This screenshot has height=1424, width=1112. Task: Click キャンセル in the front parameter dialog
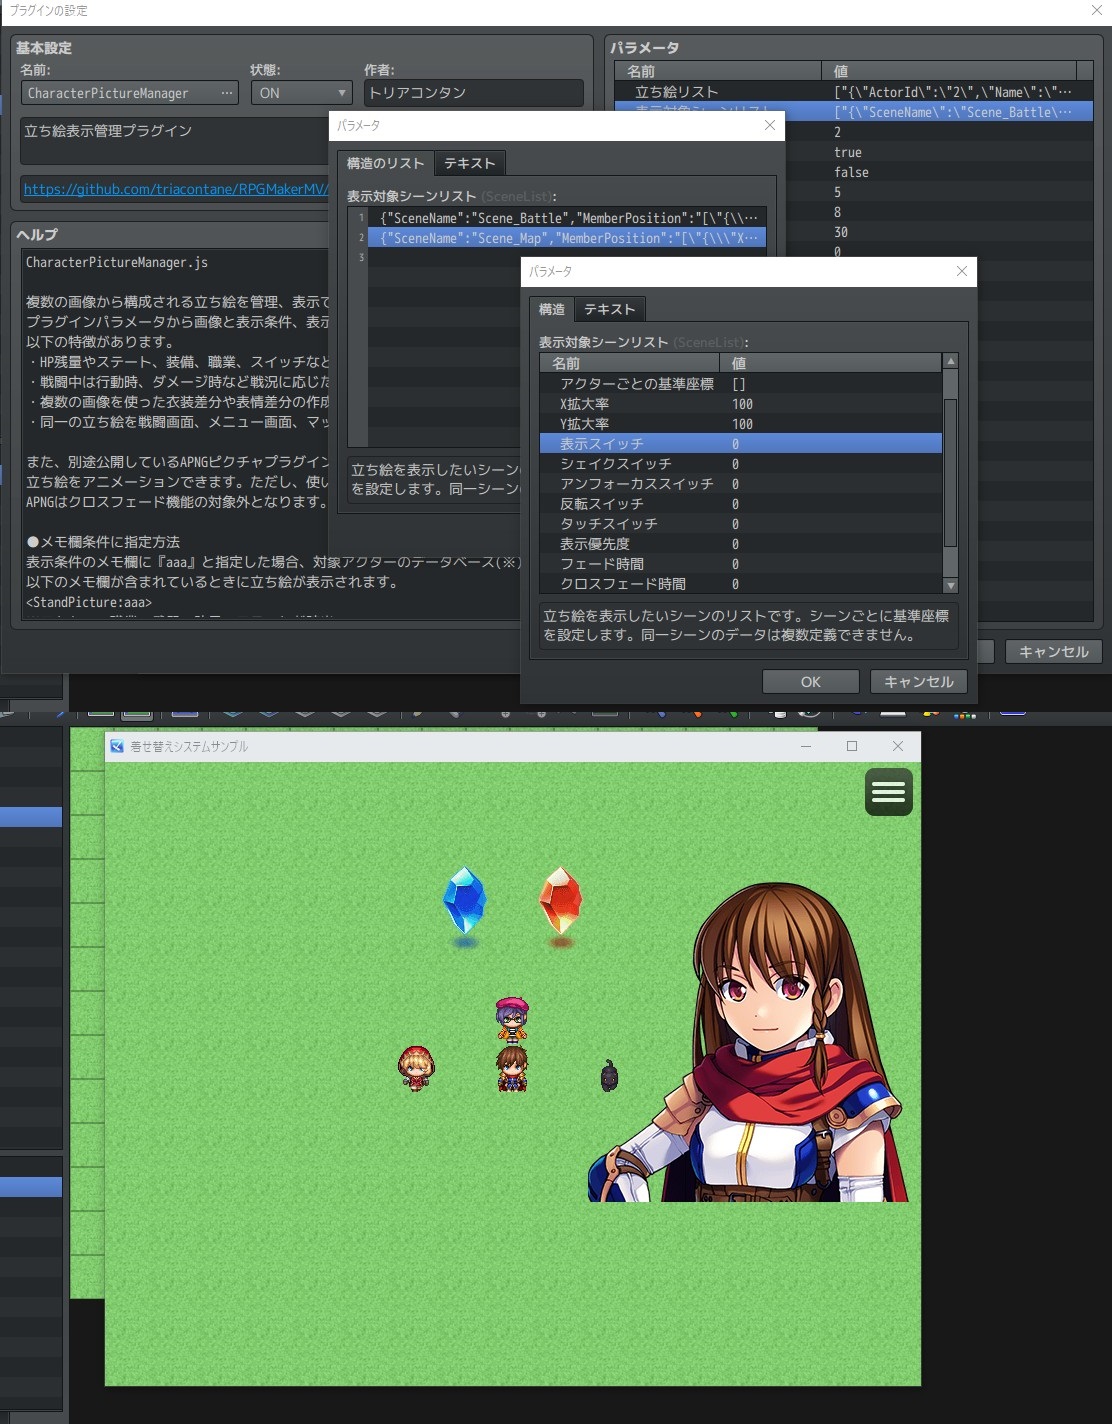(x=918, y=682)
